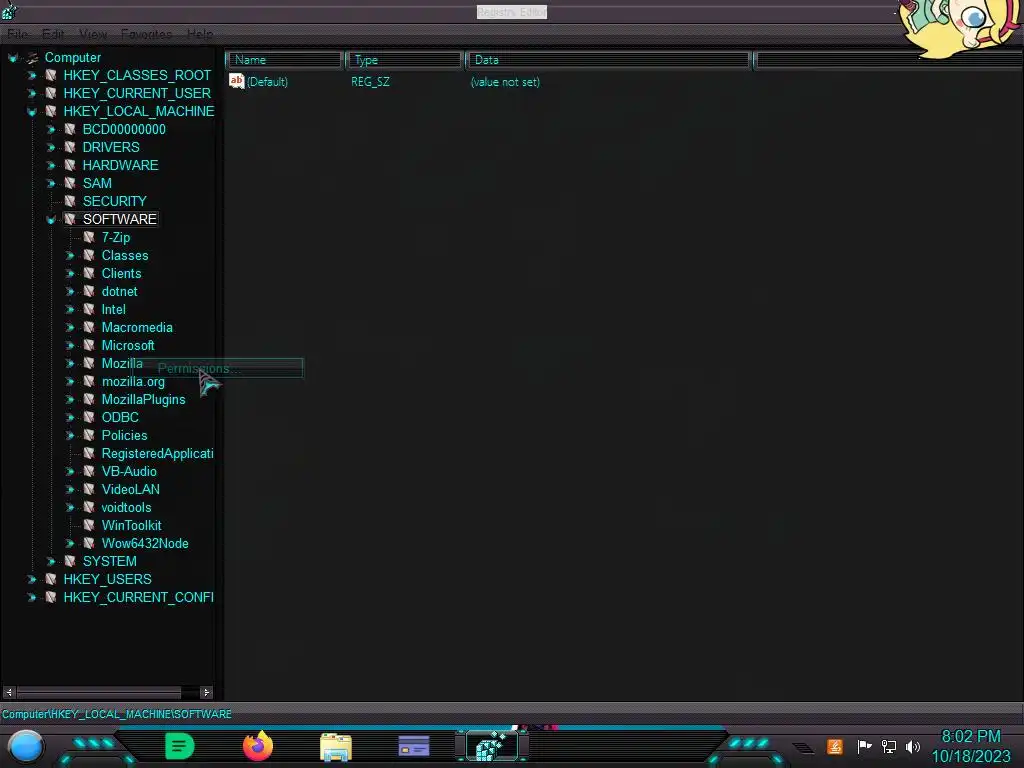Open the network tray icon

click(x=889, y=746)
